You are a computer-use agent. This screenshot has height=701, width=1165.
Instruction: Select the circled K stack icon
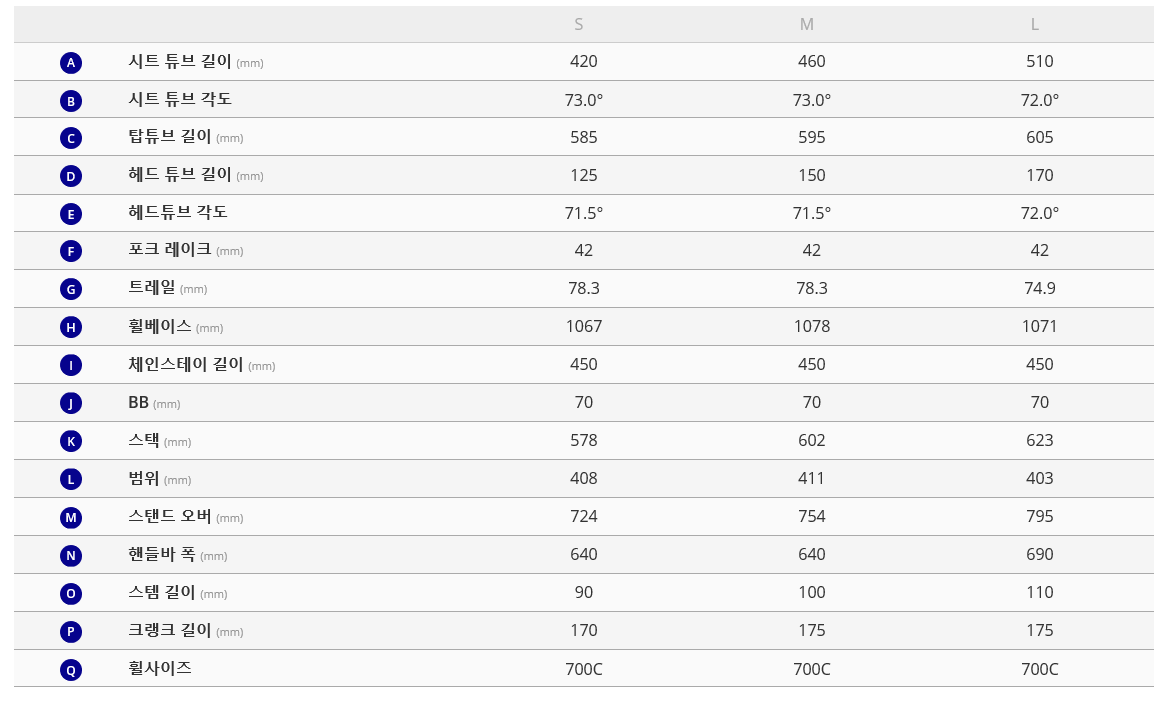tap(70, 441)
